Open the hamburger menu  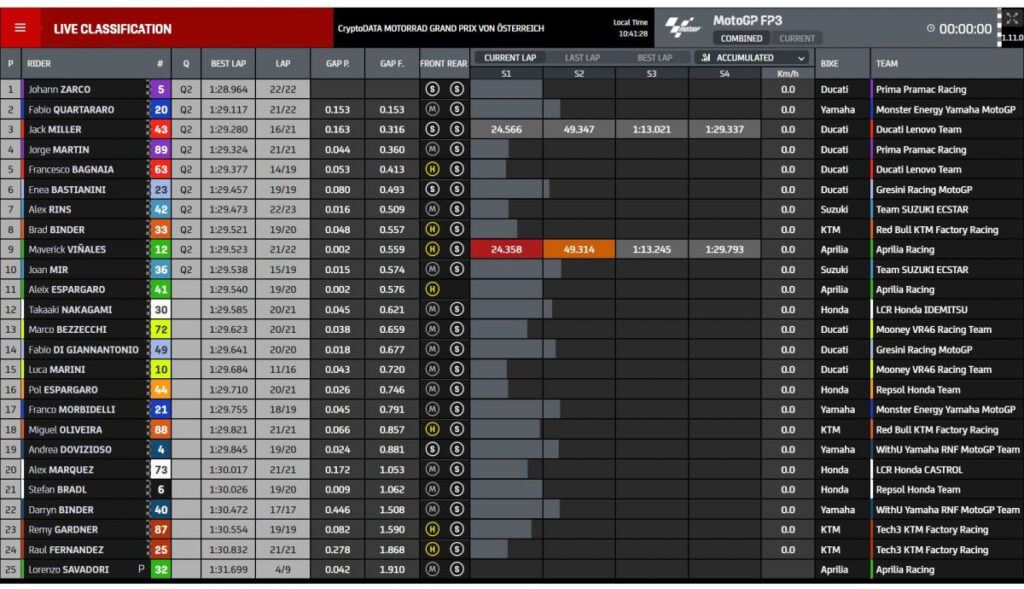click(x=20, y=28)
